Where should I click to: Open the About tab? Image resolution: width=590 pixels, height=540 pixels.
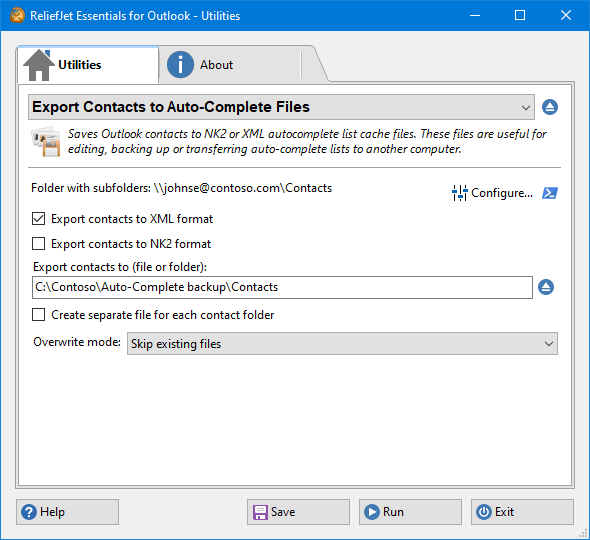point(230,65)
